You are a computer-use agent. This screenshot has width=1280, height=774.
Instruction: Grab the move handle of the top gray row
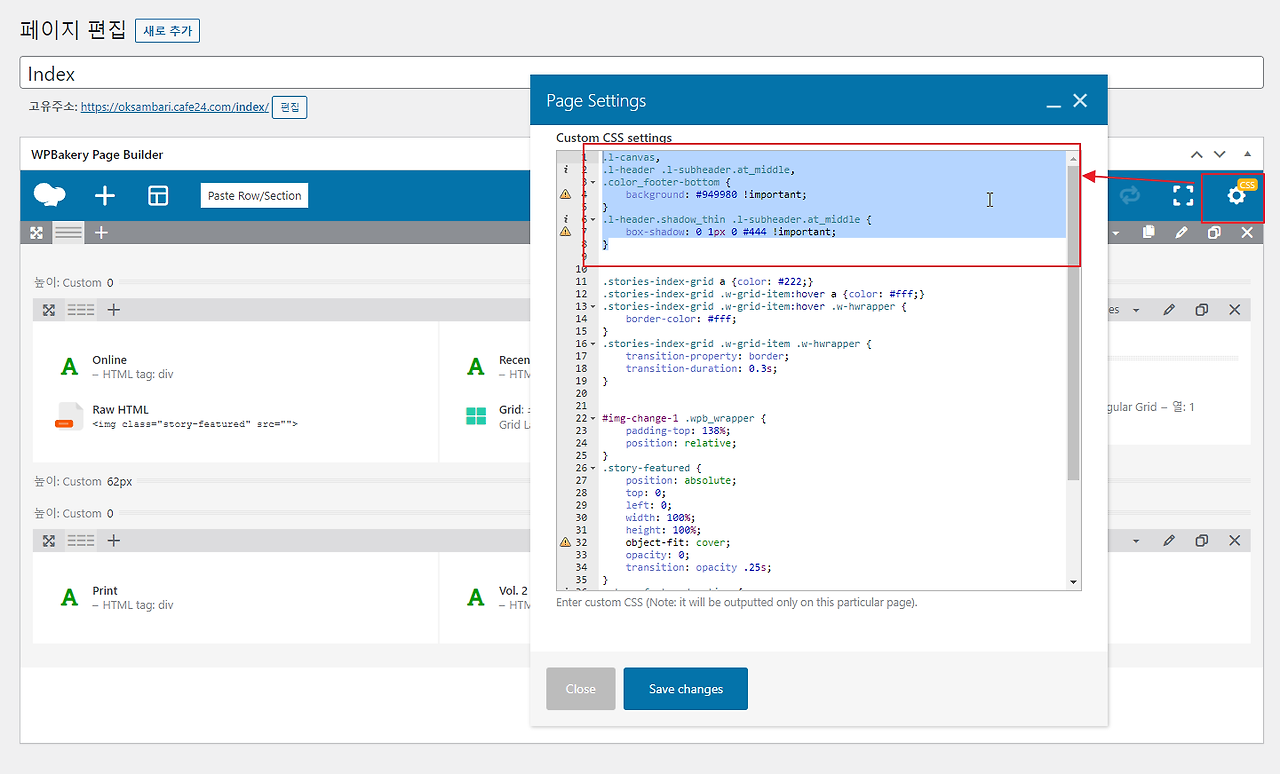[37, 232]
